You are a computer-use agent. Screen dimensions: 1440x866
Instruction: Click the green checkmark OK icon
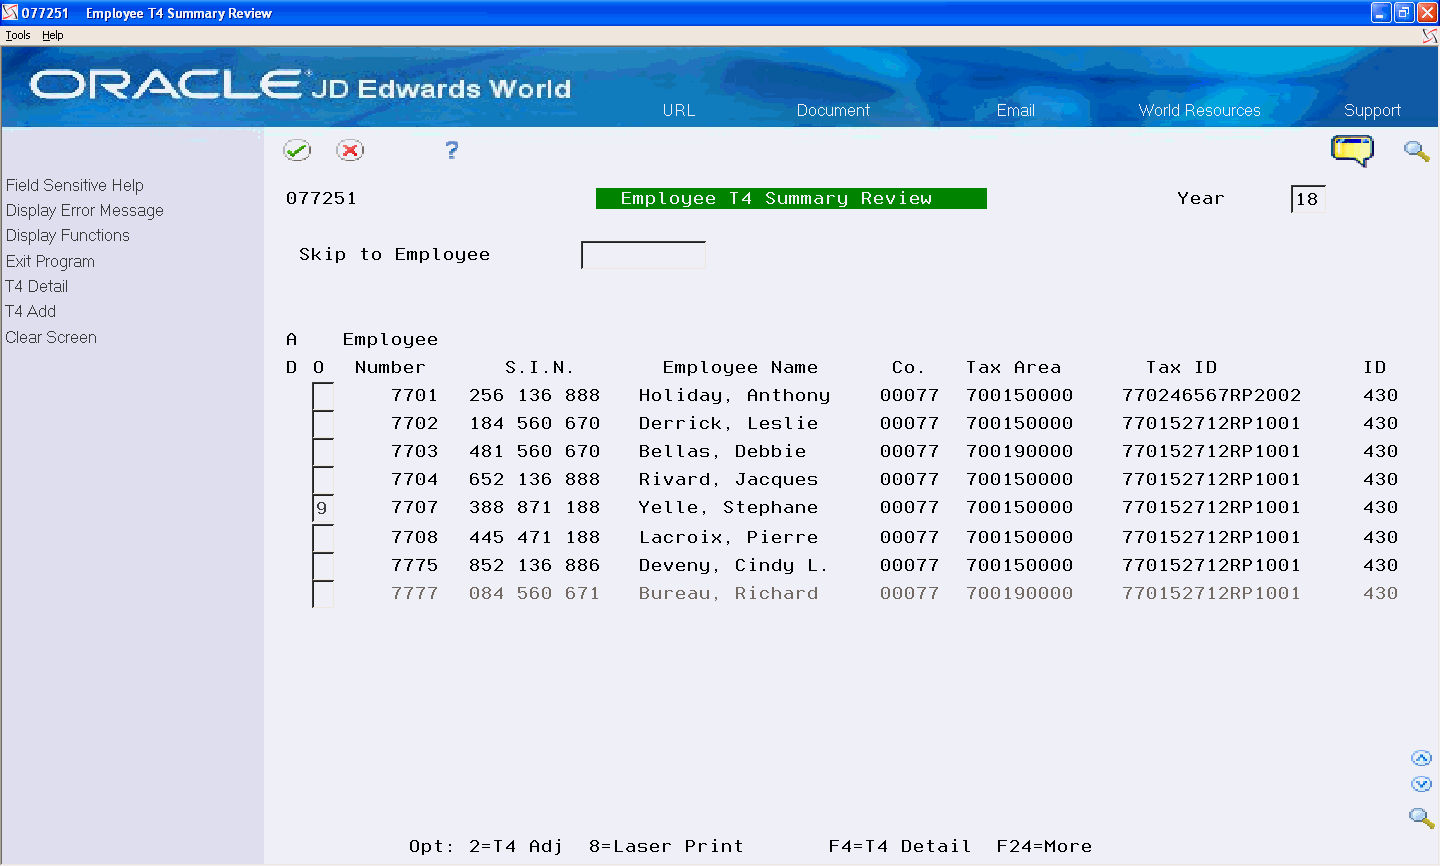click(x=297, y=150)
